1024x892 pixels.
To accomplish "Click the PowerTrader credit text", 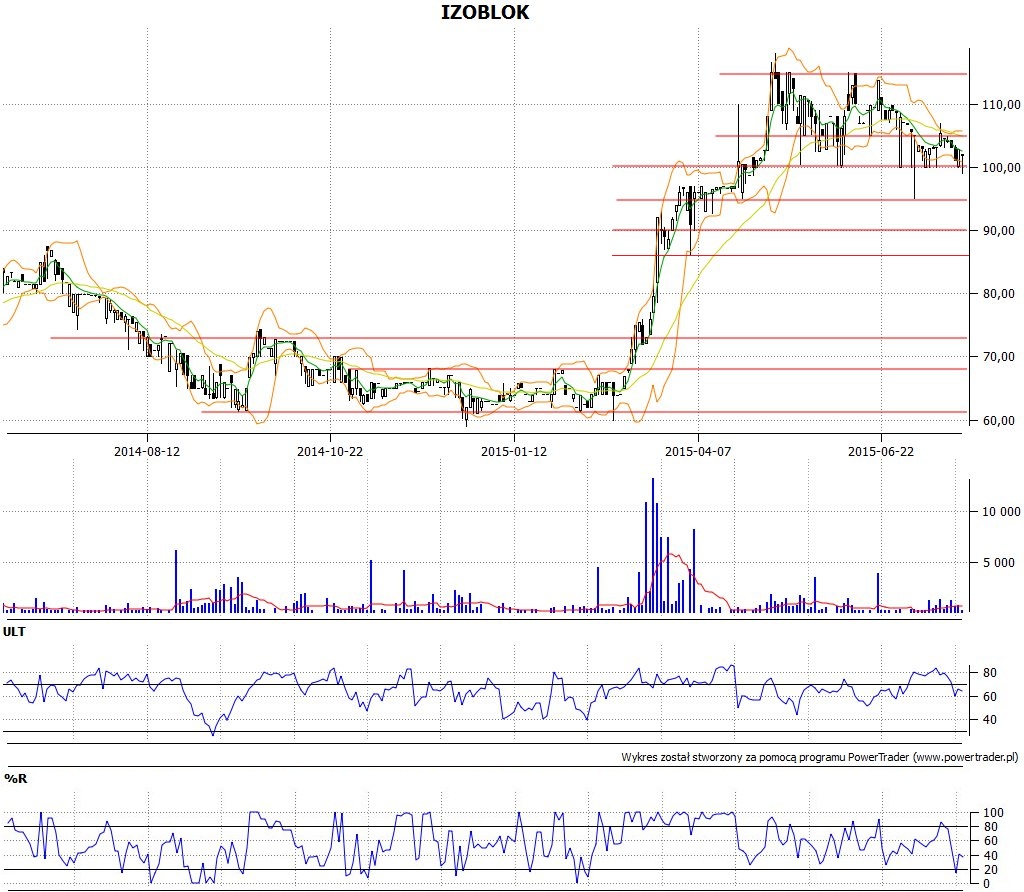I will pos(820,757).
